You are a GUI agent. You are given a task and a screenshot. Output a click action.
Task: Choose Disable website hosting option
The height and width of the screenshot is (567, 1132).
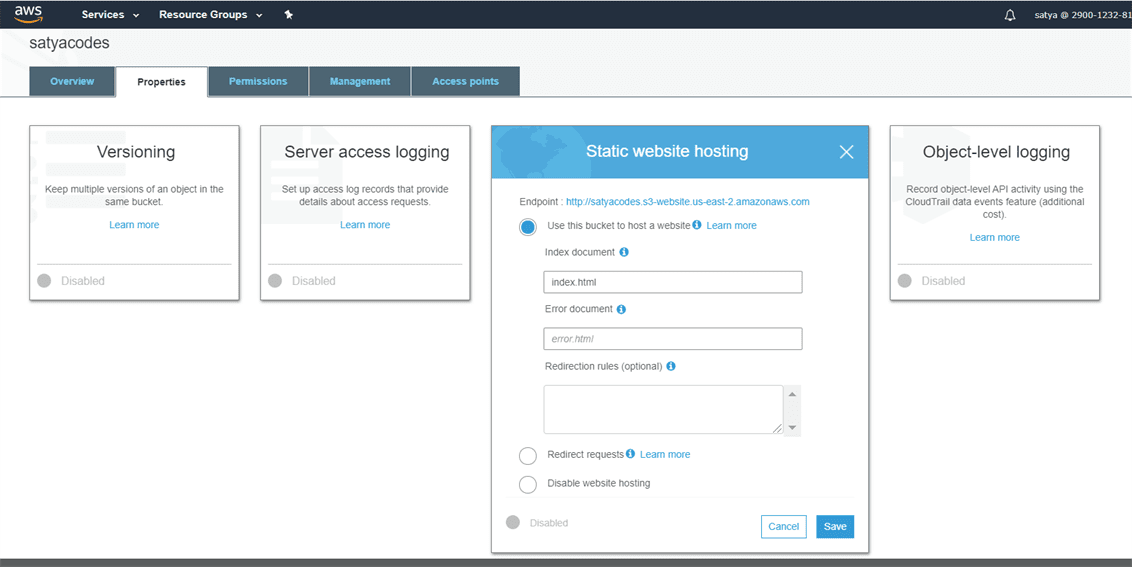(528, 484)
